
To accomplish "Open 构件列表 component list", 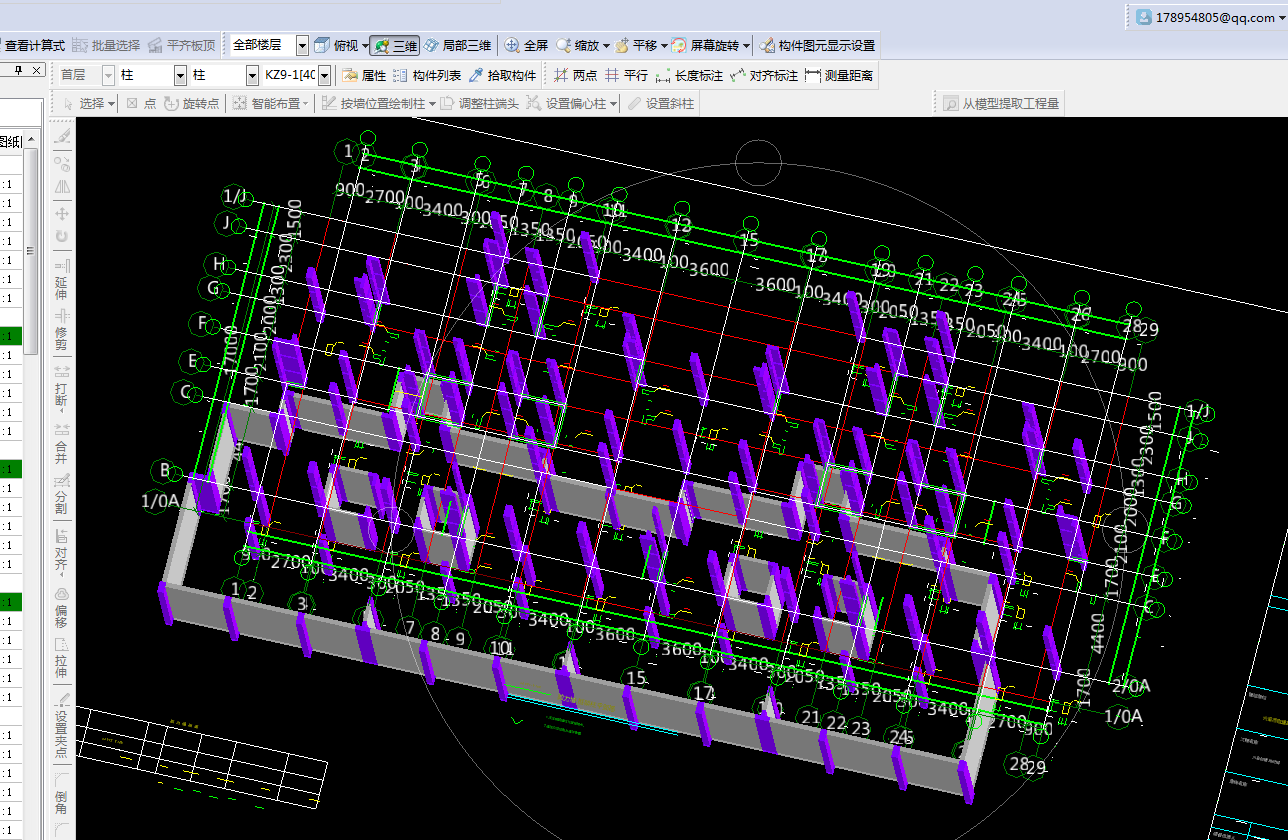I will click(x=427, y=75).
